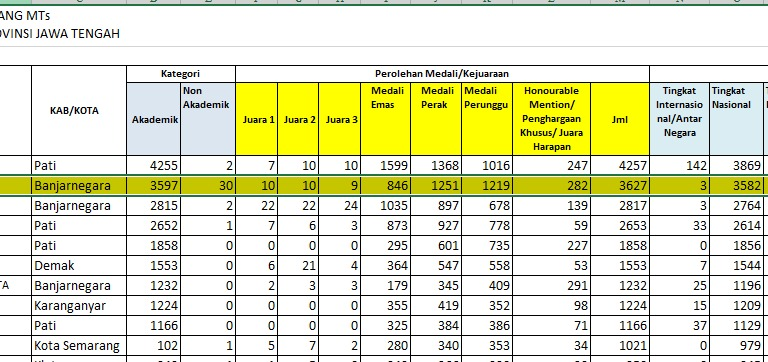The width and height of the screenshot is (768, 362).
Task: Select the cell containing 897
Action: (436, 206)
